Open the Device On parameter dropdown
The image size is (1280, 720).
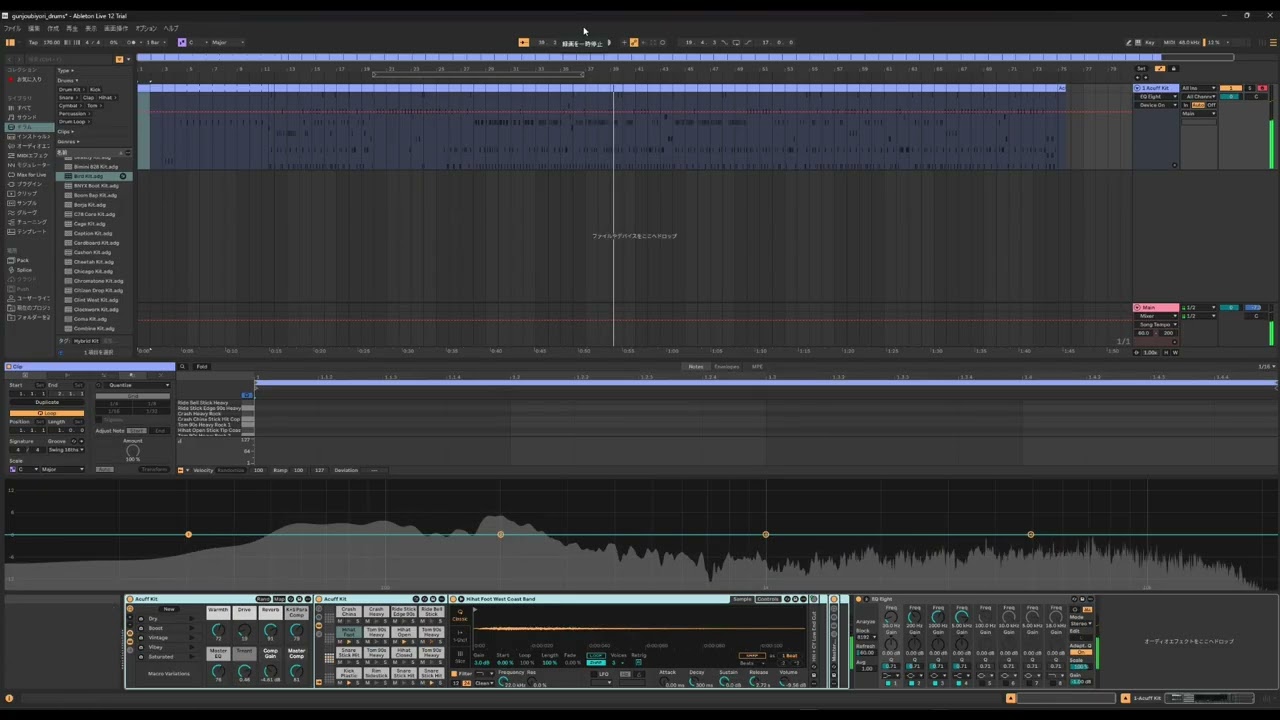[x=1158, y=105]
